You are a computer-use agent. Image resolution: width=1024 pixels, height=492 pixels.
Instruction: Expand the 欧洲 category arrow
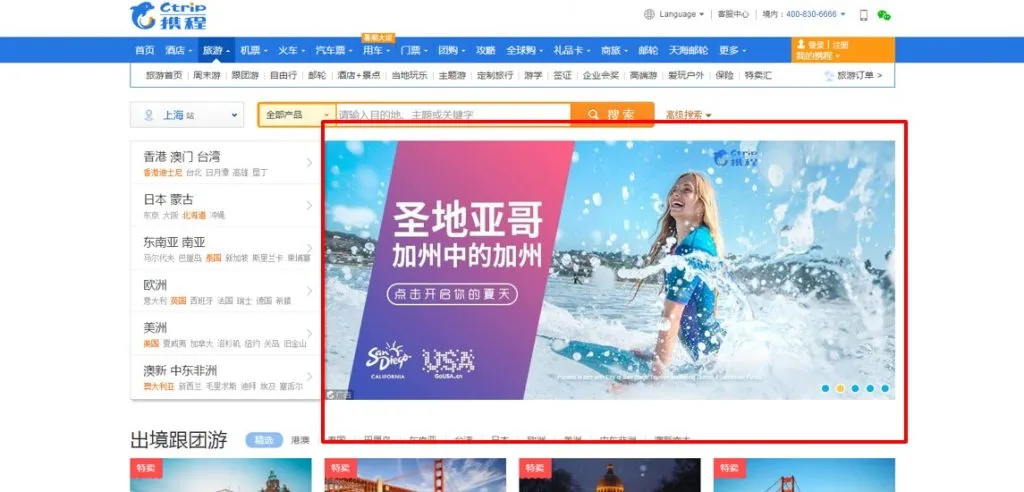[x=310, y=291]
